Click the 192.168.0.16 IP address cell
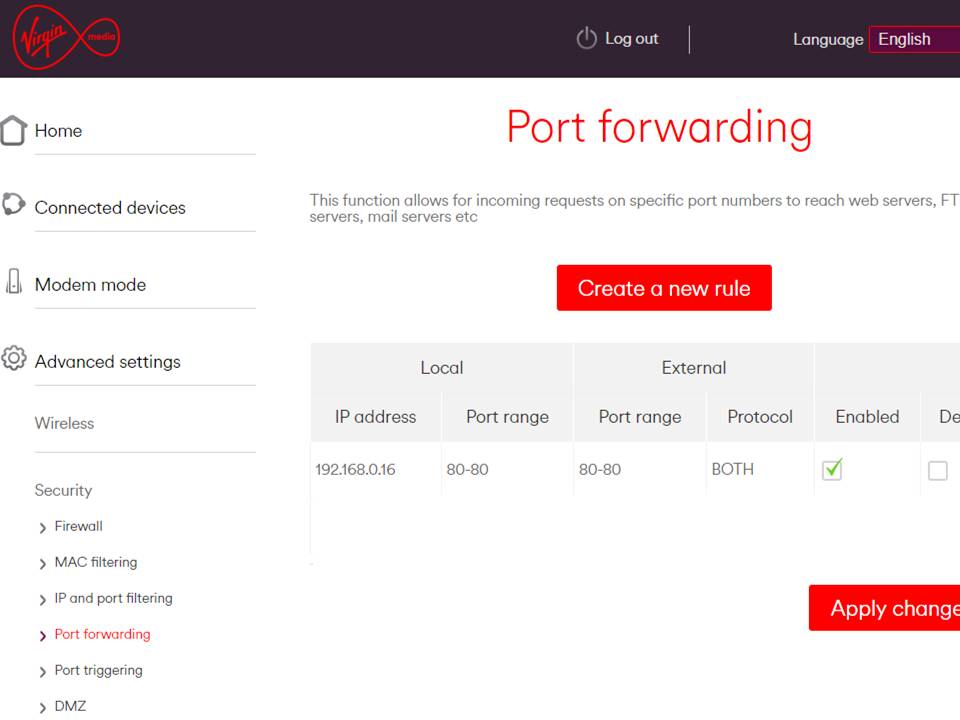The height and width of the screenshot is (720, 960). [x=355, y=469]
